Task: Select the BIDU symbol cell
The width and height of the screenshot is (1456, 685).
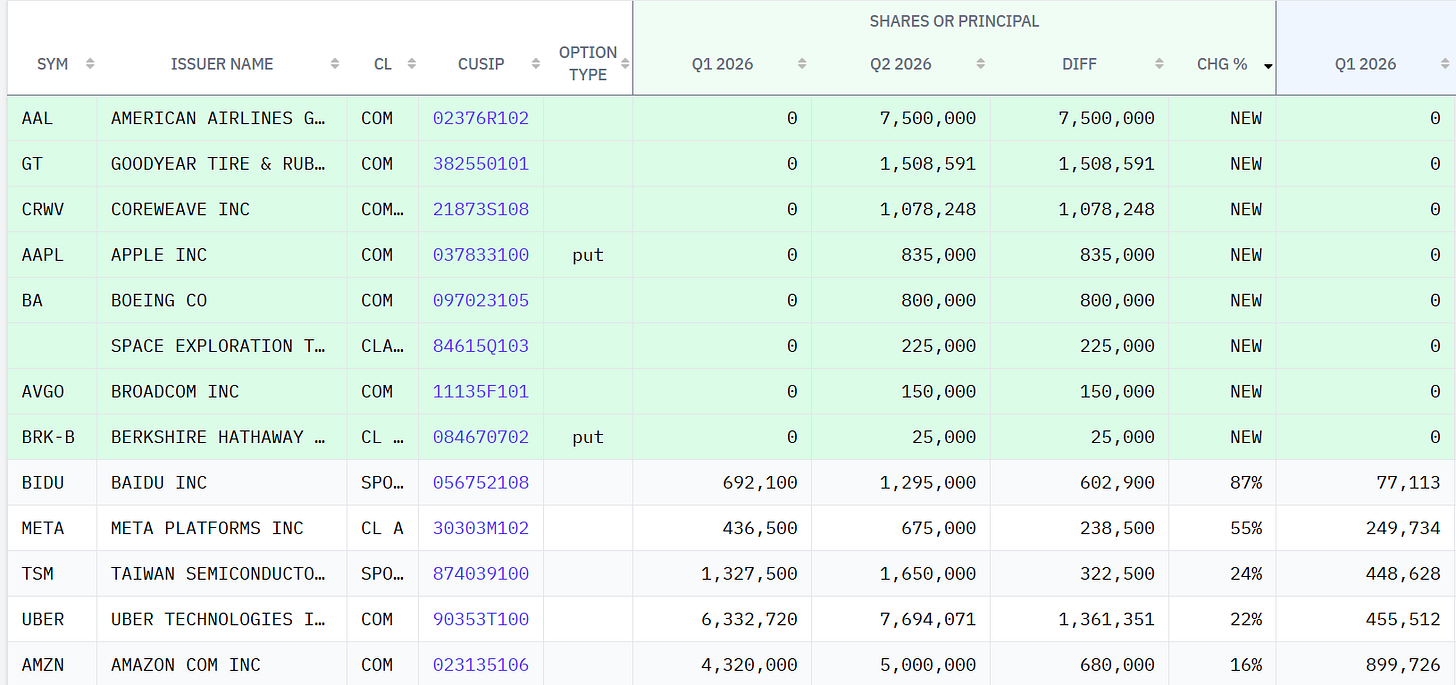Action: [52, 483]
